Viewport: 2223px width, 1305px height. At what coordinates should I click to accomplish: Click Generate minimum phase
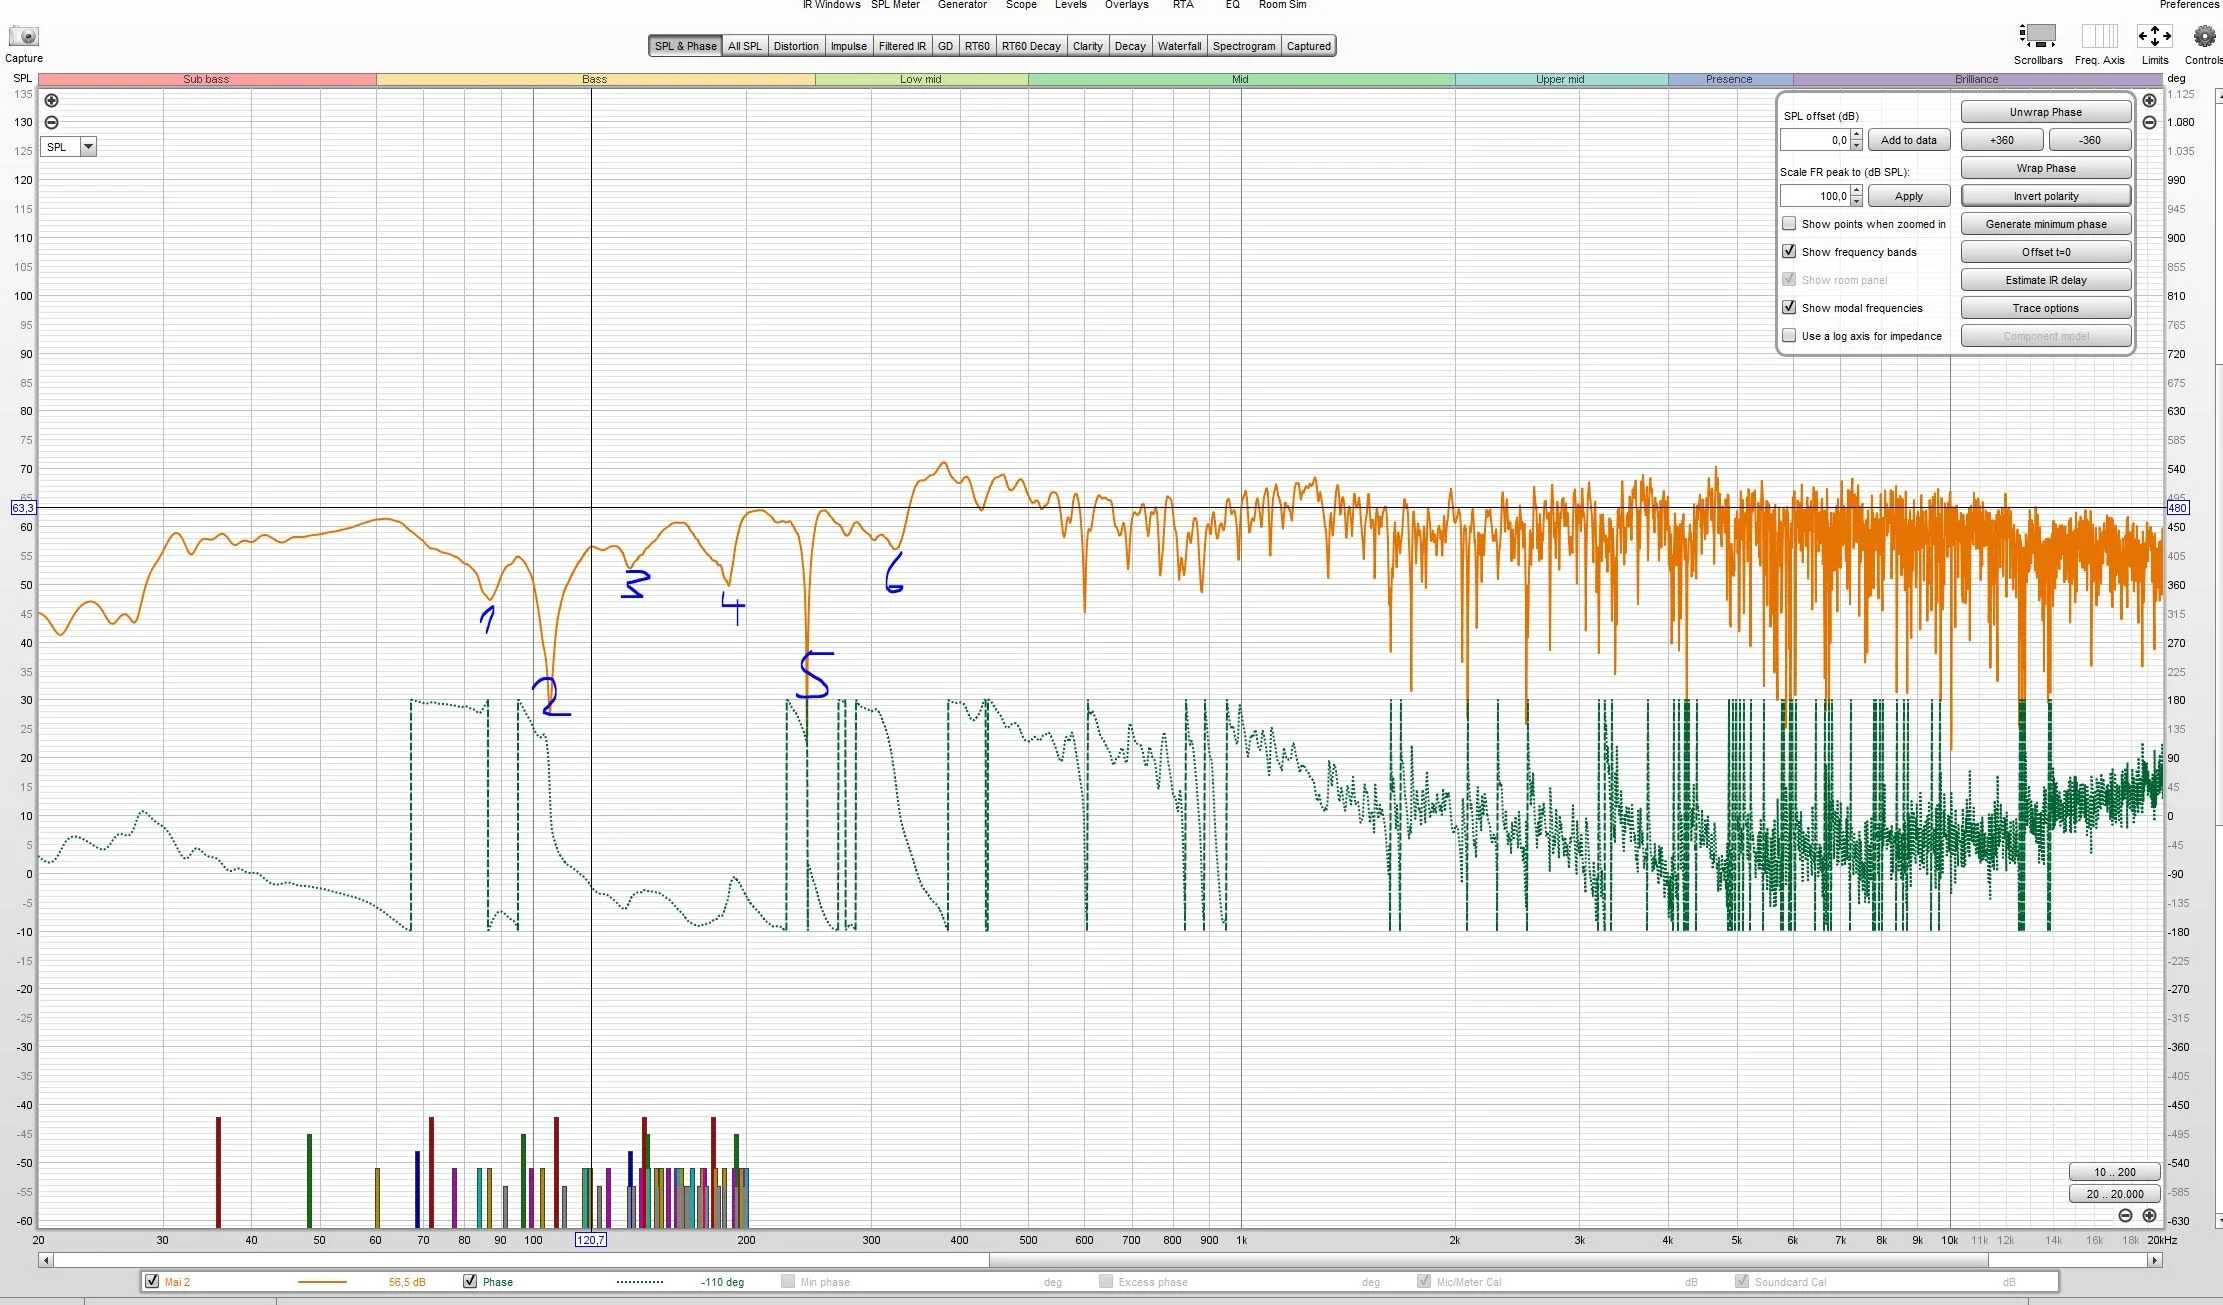coord(2046,224)
